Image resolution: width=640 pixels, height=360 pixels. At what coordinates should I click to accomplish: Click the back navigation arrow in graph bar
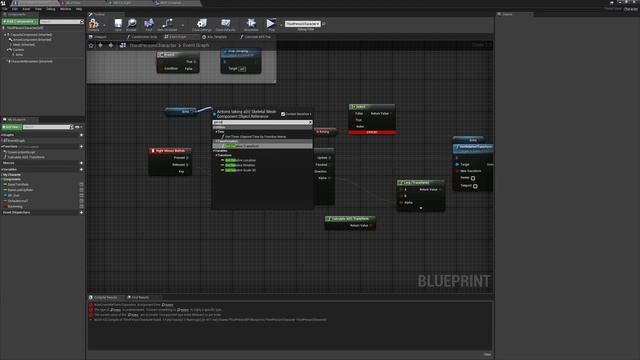click(x=100, y=45)
